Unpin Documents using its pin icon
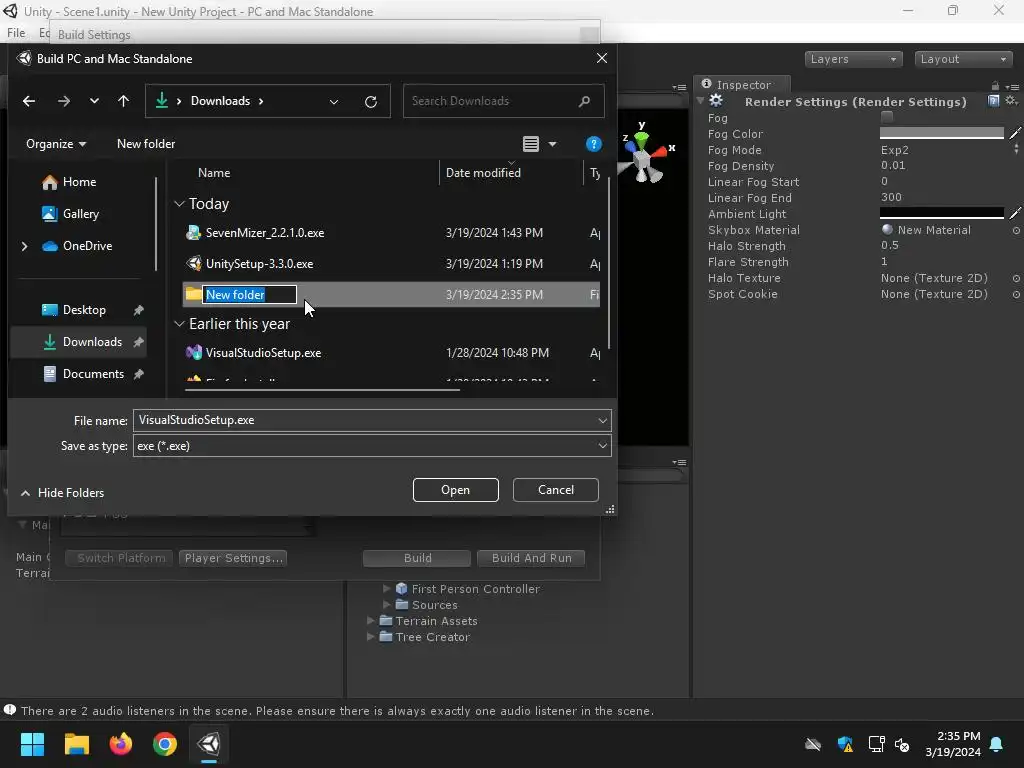Image resolution: width=1024 pixels, height=768 pixels. coord(138,375)
